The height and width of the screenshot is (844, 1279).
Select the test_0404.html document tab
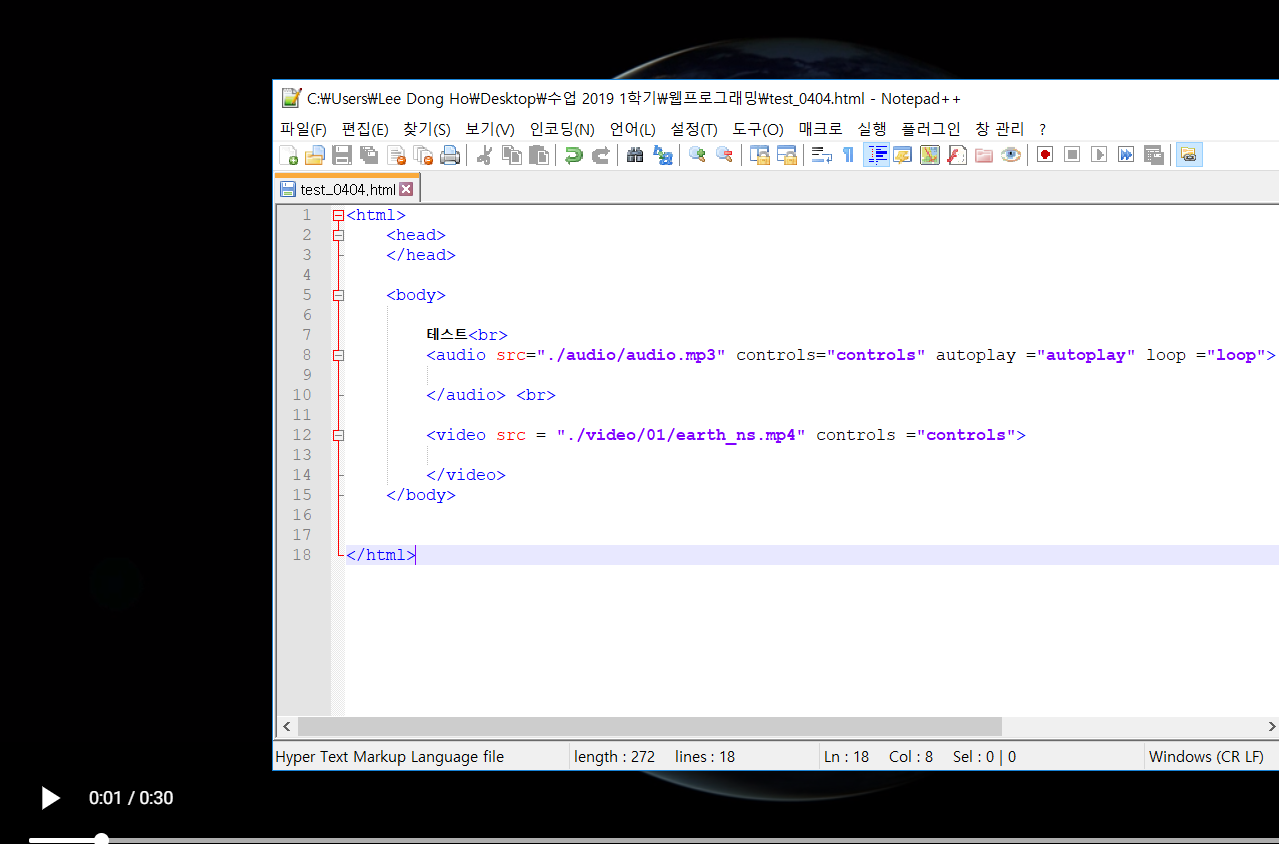point(347,189)
